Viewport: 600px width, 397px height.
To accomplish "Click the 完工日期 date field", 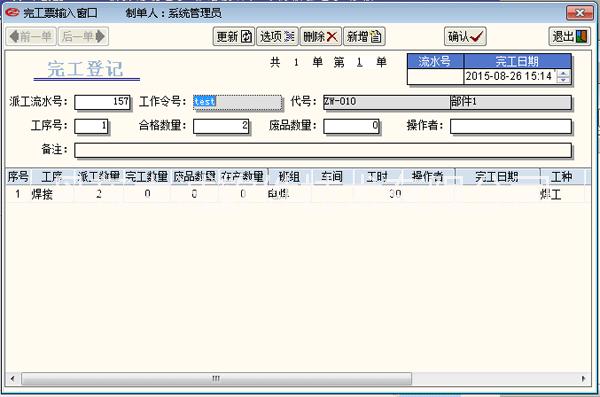I will (x=510, y=76).
